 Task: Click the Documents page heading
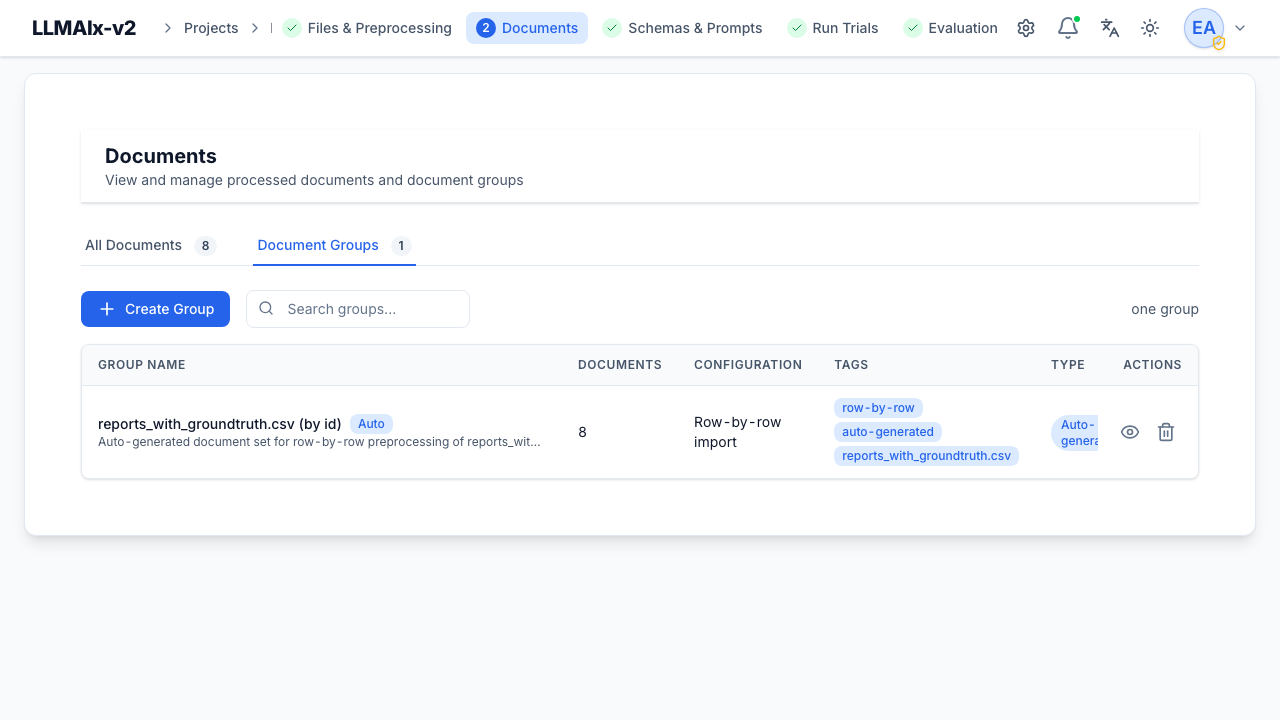pos(161,156)
